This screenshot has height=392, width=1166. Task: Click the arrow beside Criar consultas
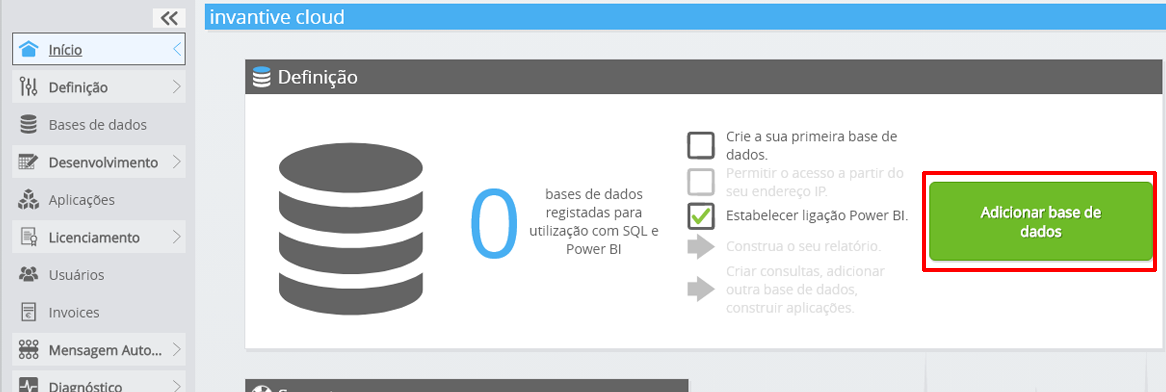(x=700, y=289)
